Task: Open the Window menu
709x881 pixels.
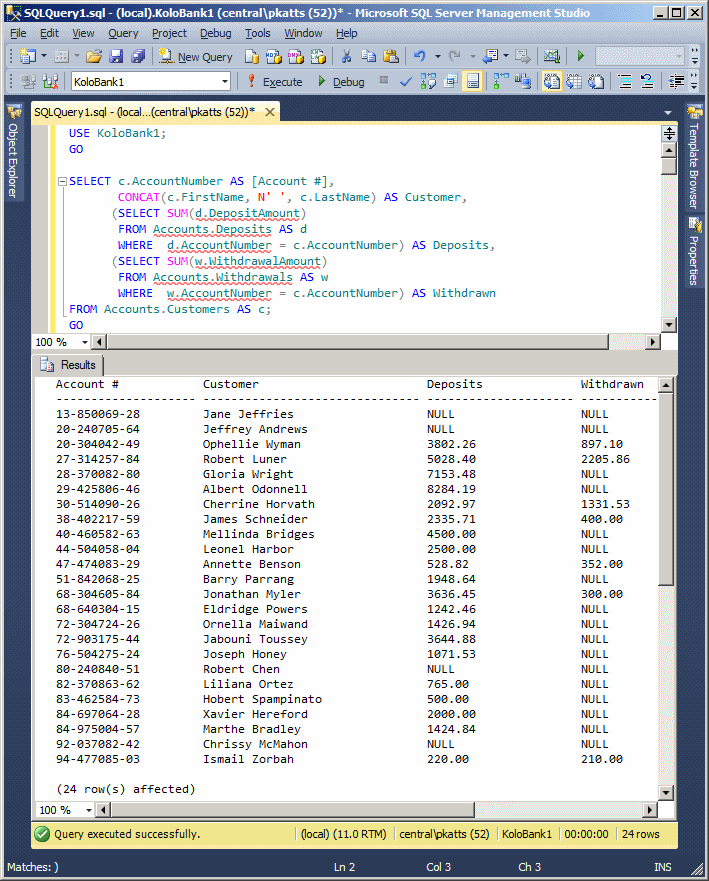Action: pos(303,33)
